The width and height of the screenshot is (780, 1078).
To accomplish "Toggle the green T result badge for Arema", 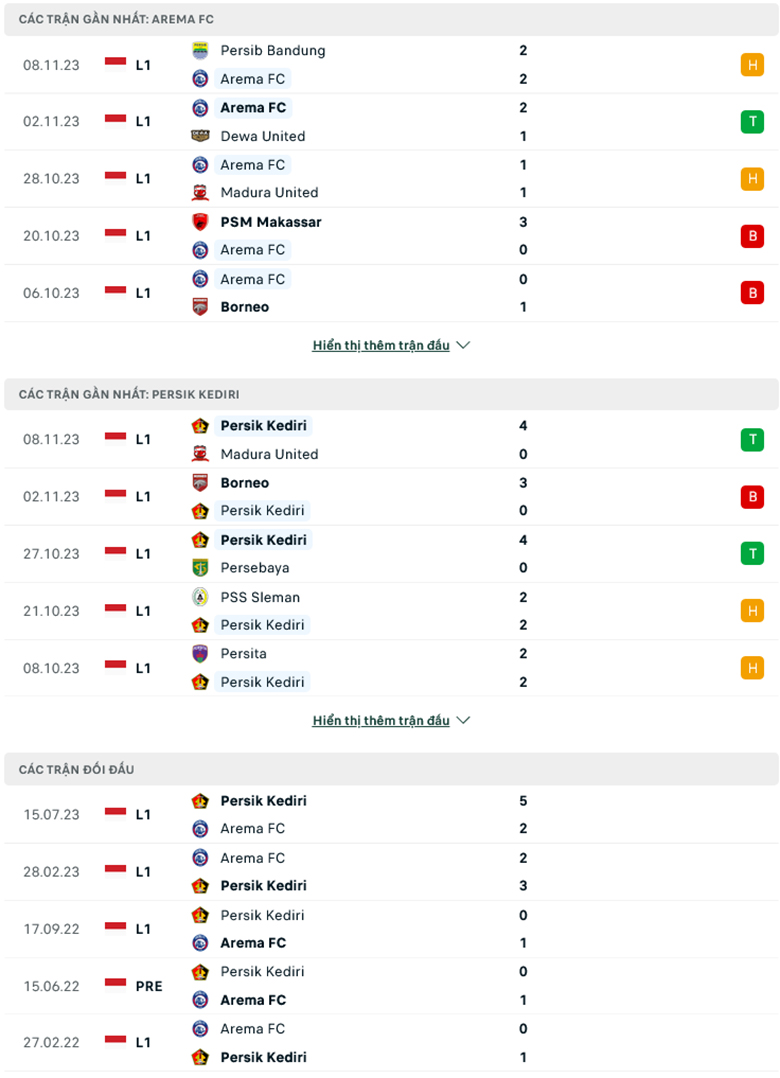I will [752, 121].
